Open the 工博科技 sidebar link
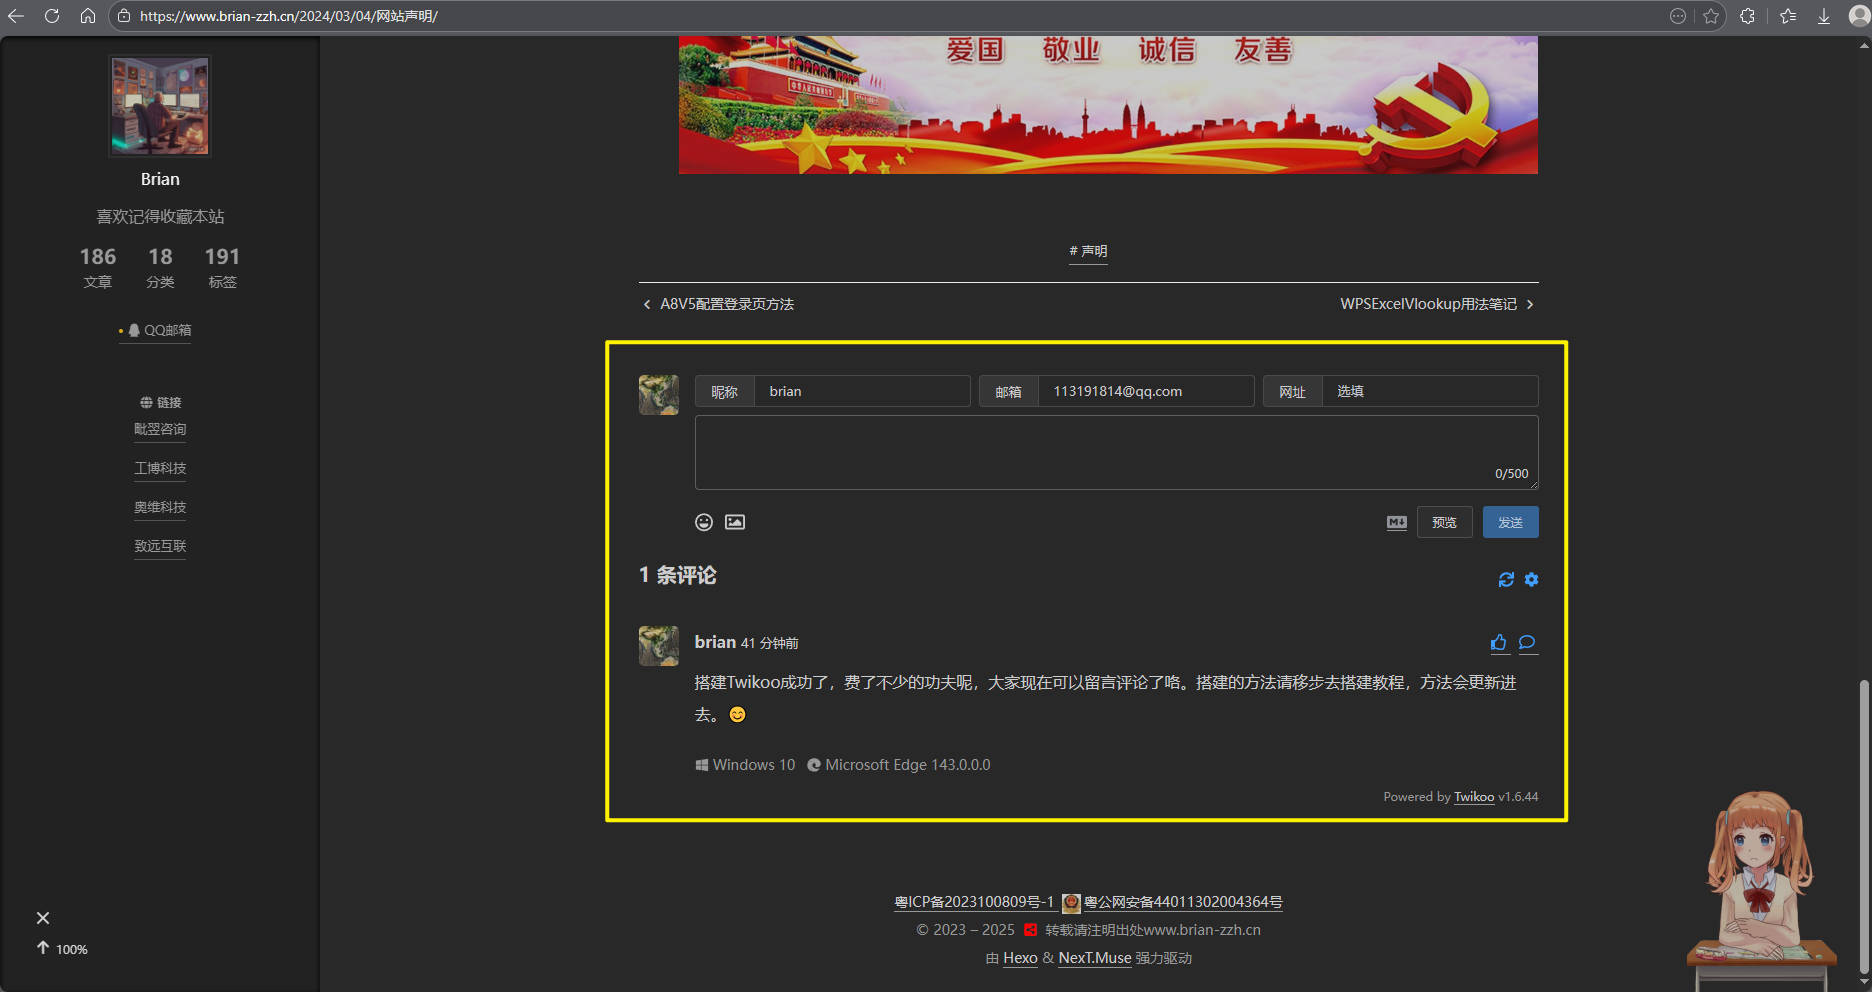1872x992 pixels. 160,468
